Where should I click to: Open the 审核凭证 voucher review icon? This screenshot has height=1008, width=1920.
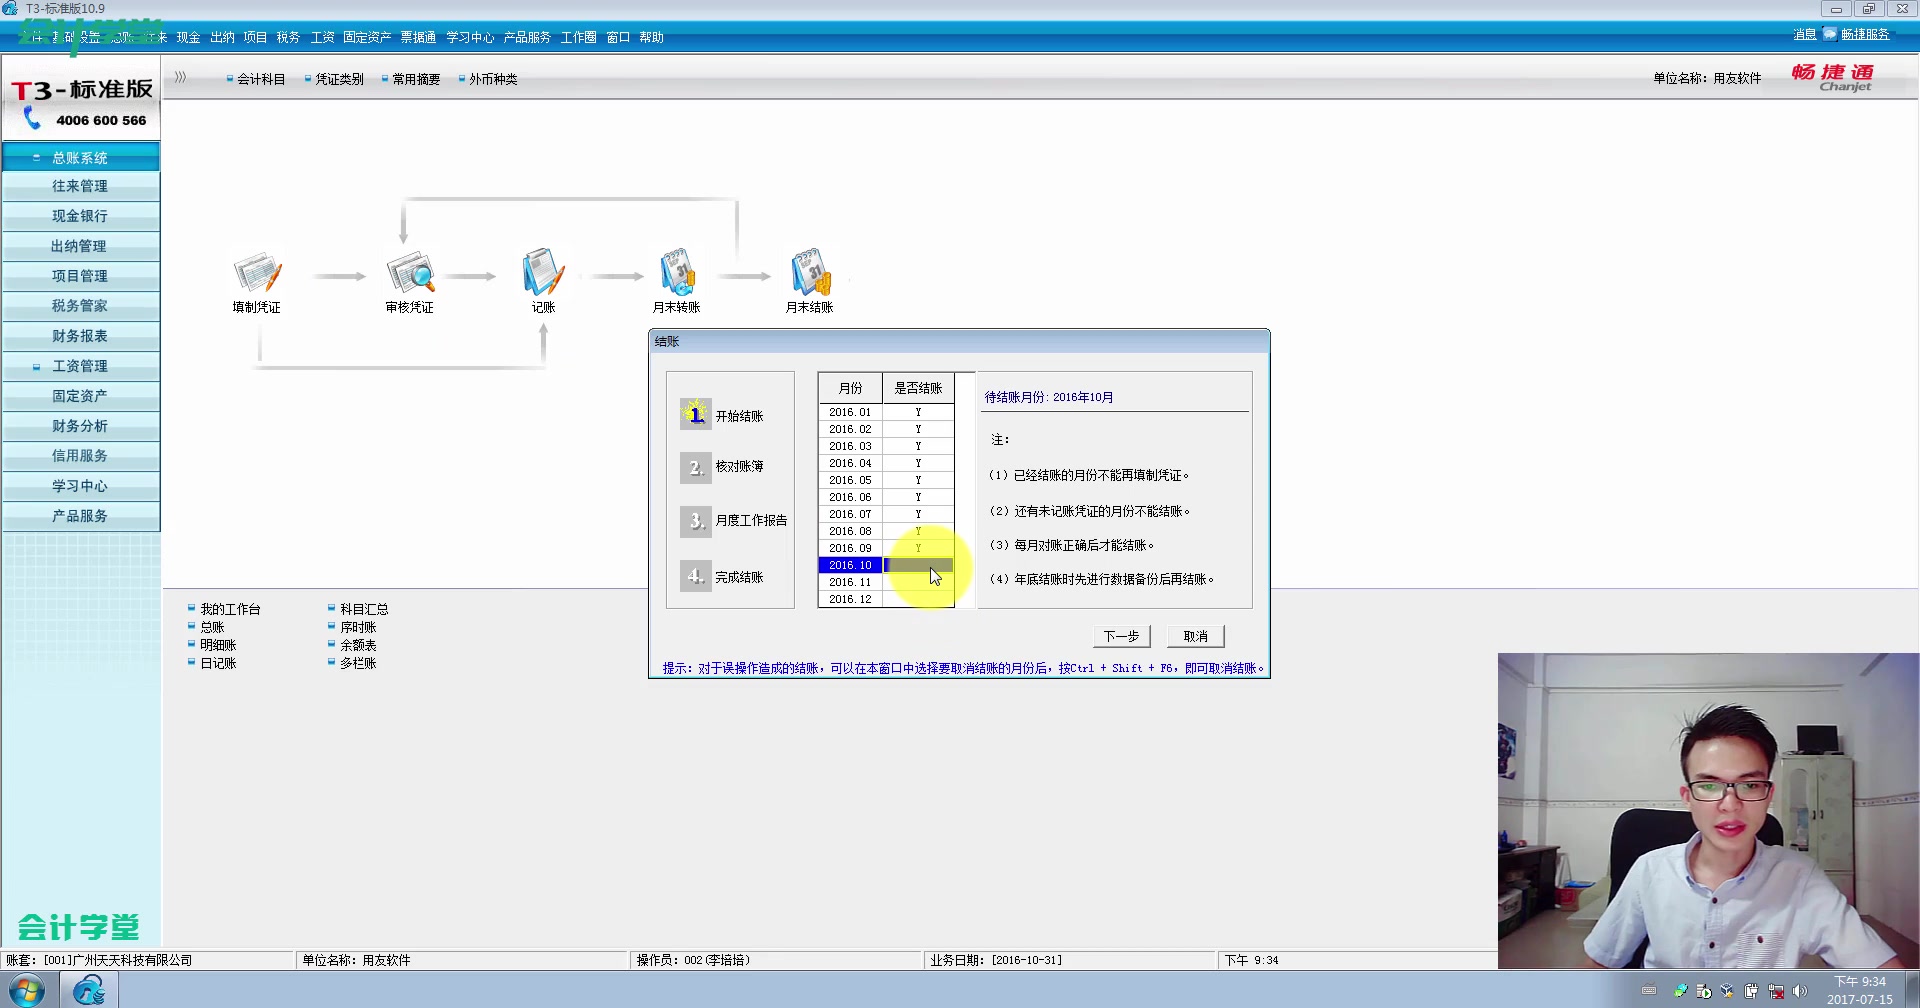[x=410, y=272]
